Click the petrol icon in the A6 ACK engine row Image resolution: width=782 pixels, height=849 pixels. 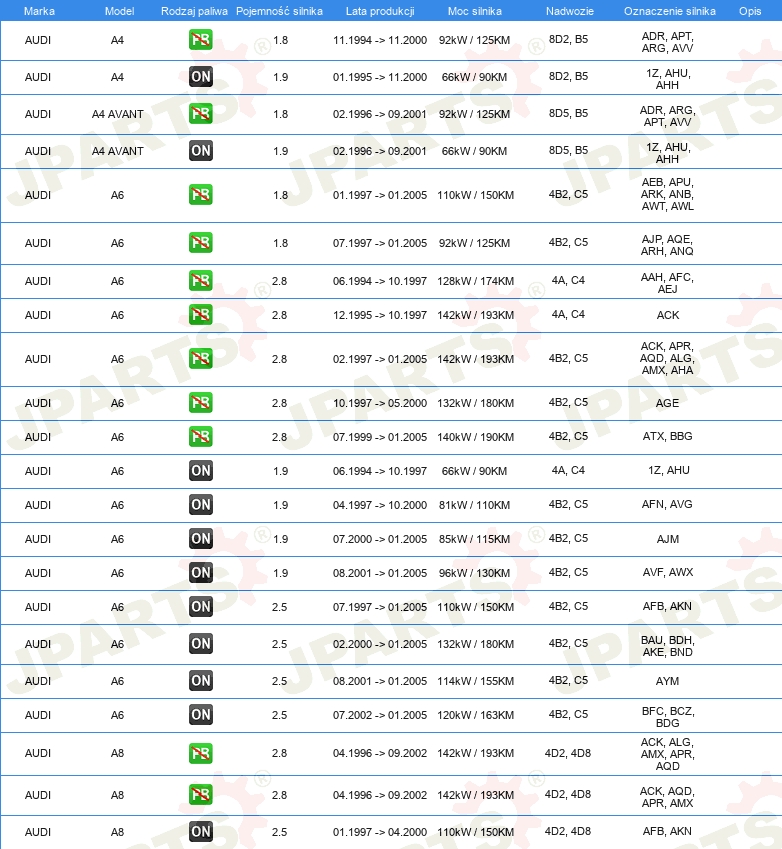[x=200, y=315]
